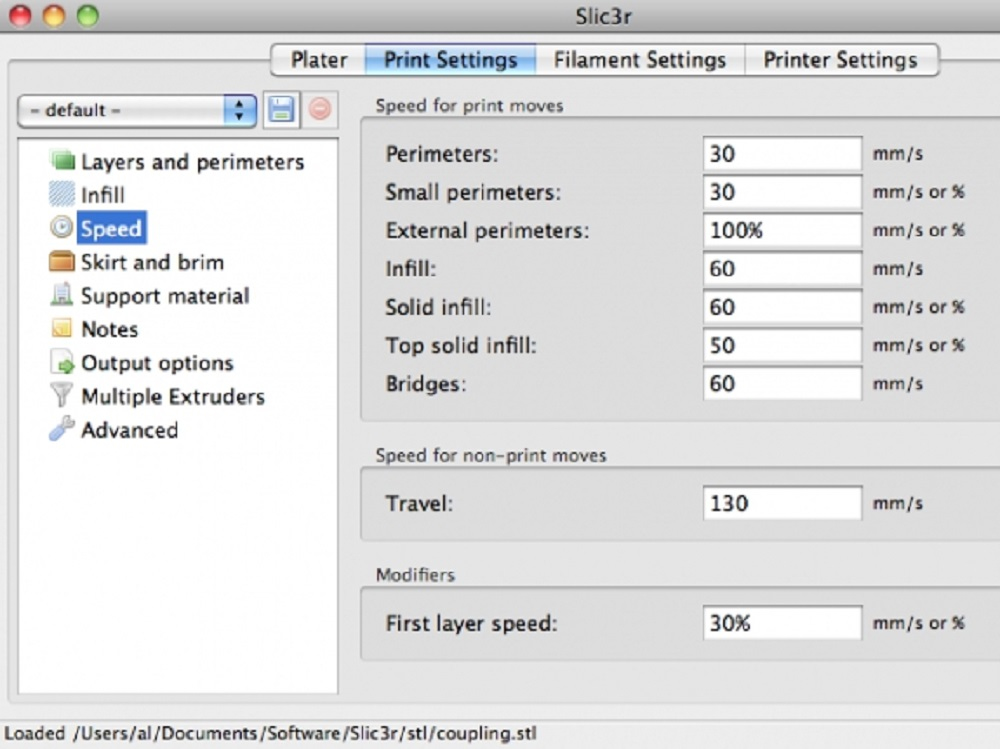Close the Slic3r window with red button
The height and width of the screenshot is (749, 1000).
[x=20, y=16]
